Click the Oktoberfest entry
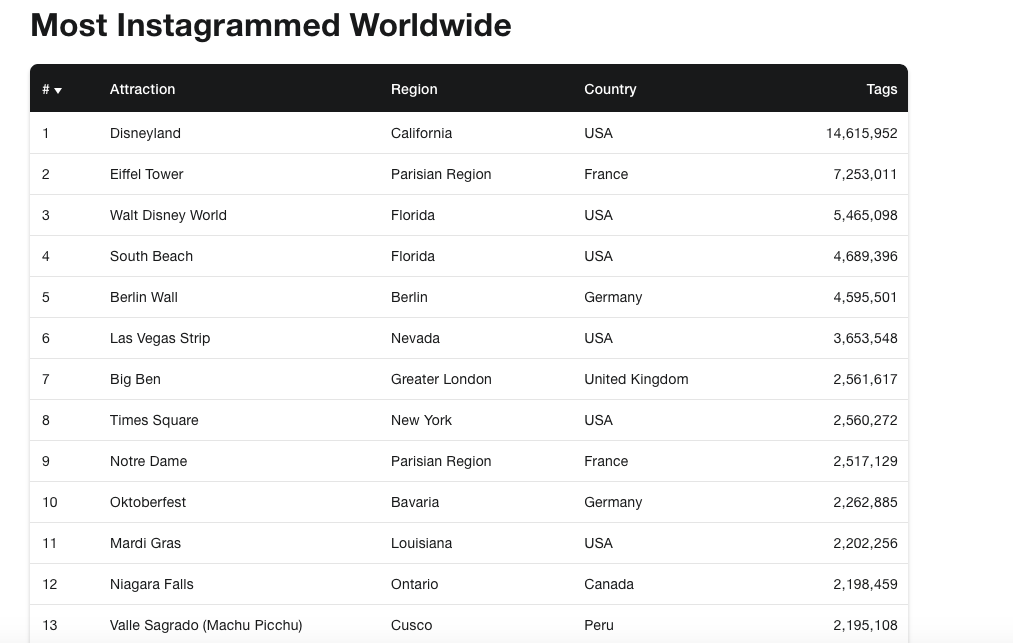Screen dimensions: 1013x643 click(x=148, y=502)
